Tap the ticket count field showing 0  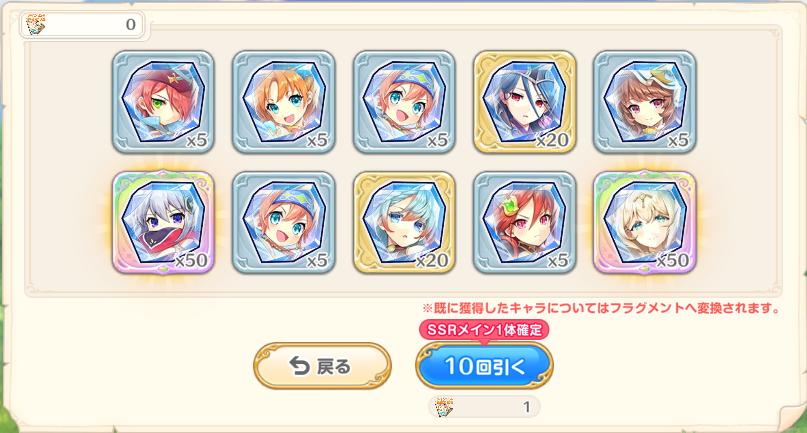coord(82,24)
